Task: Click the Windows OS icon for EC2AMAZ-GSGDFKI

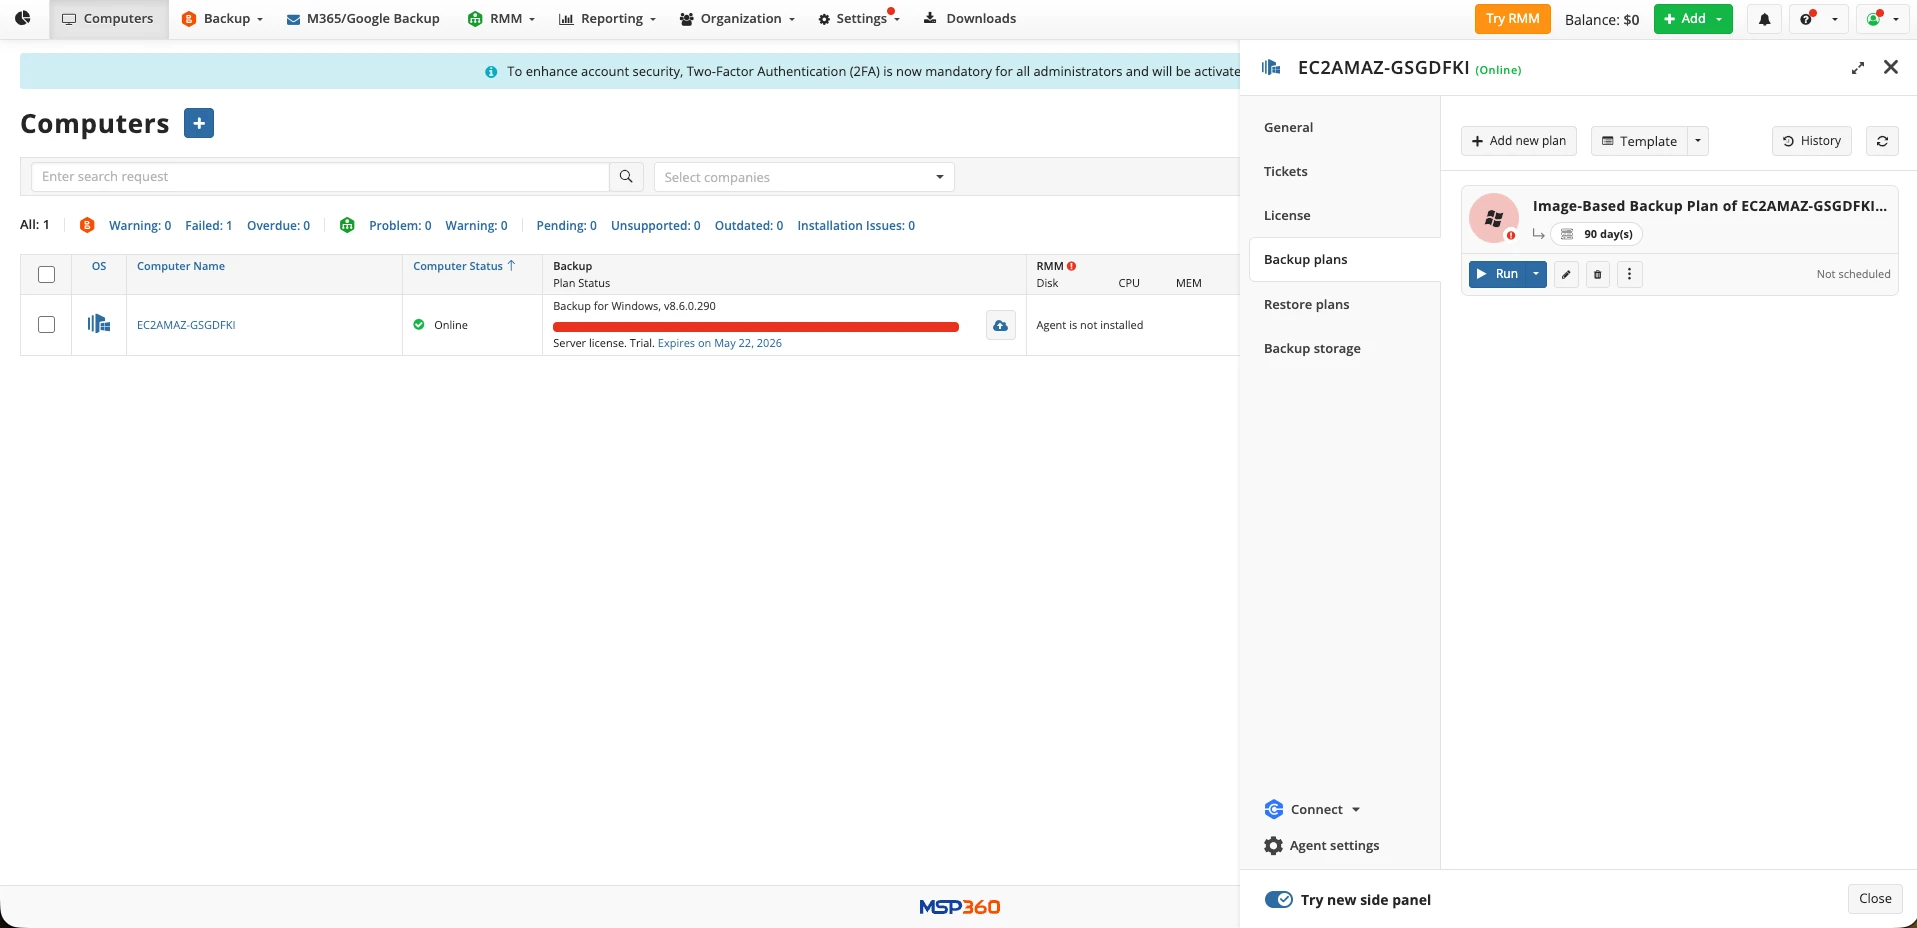Action: (99, 324)
